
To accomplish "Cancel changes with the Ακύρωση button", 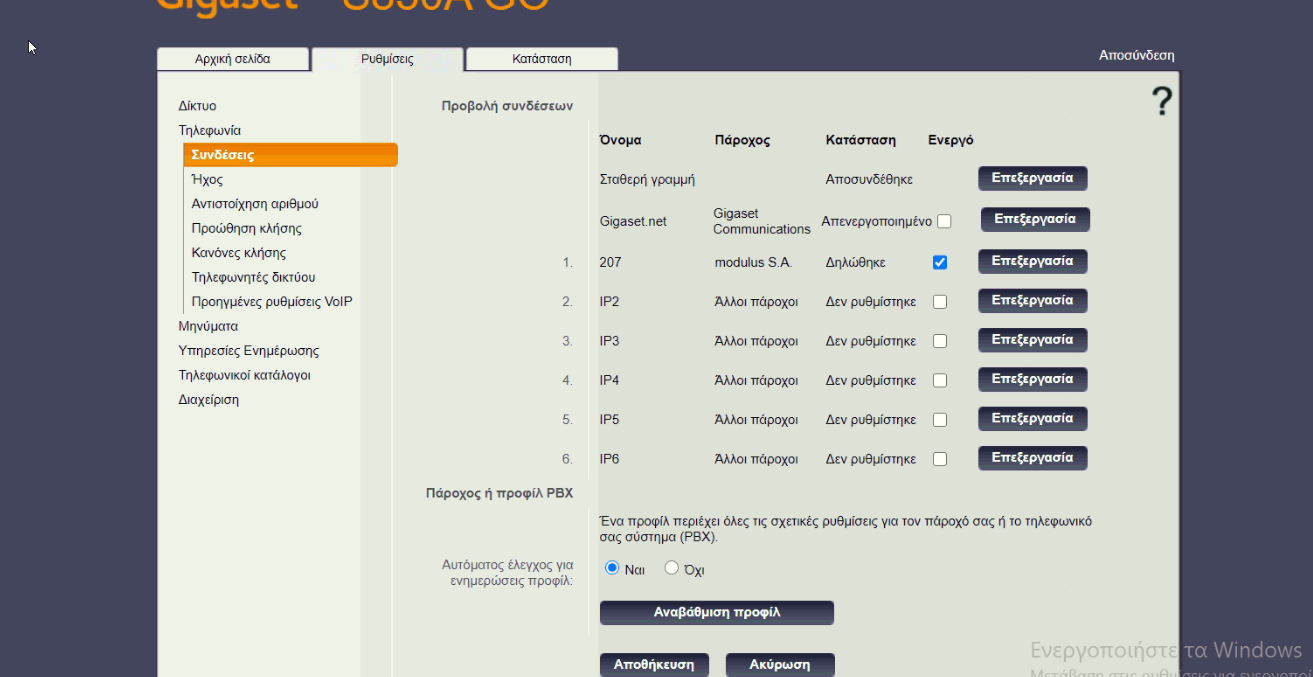I will click(779, 665).
